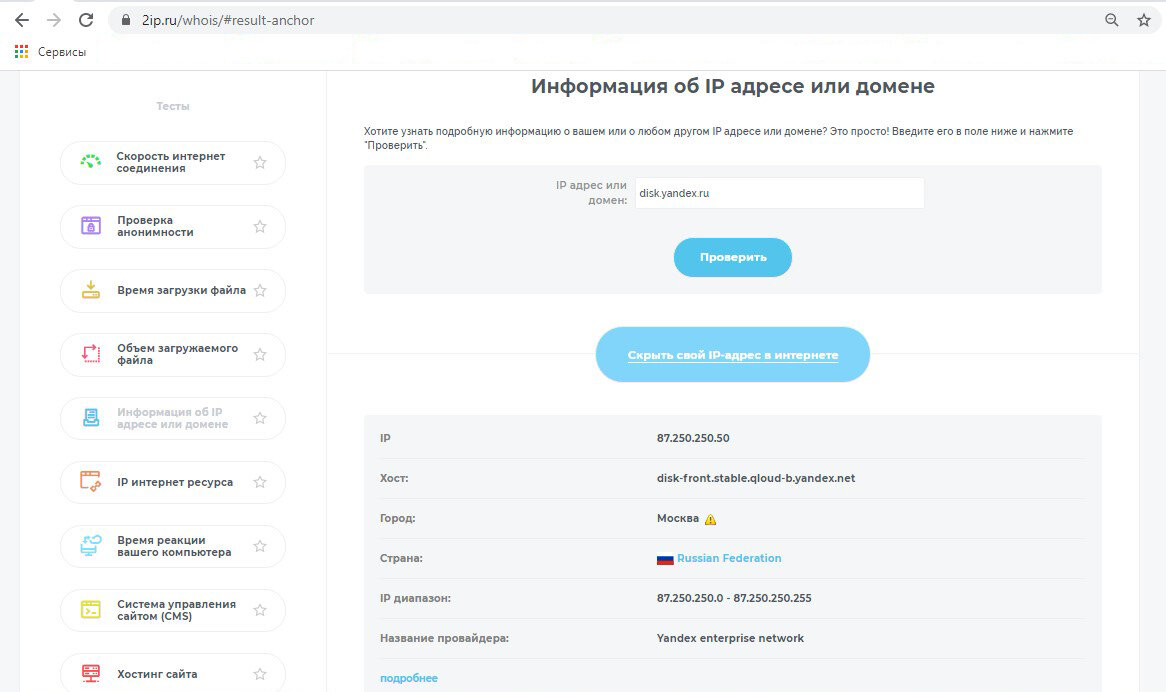The height and width of the screenshot is (692, 1166).
Task: Toggle the star for Информация об IP адресе
Action: pyautogui.click(x=260, y=418)
